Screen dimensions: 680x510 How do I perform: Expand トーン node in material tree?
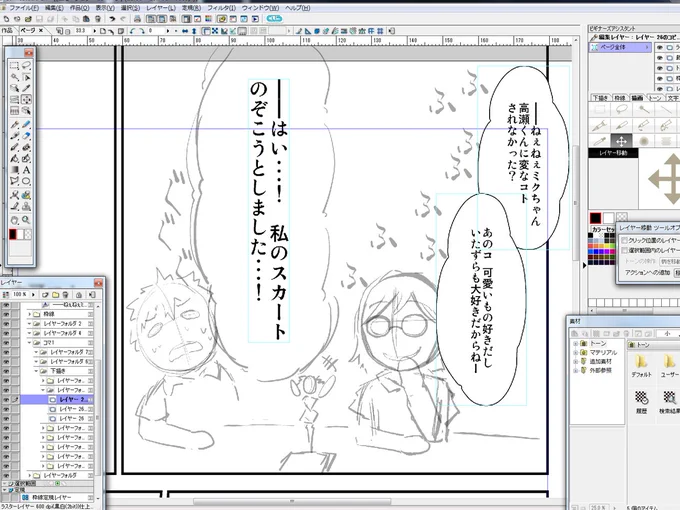tap(576, 343)
